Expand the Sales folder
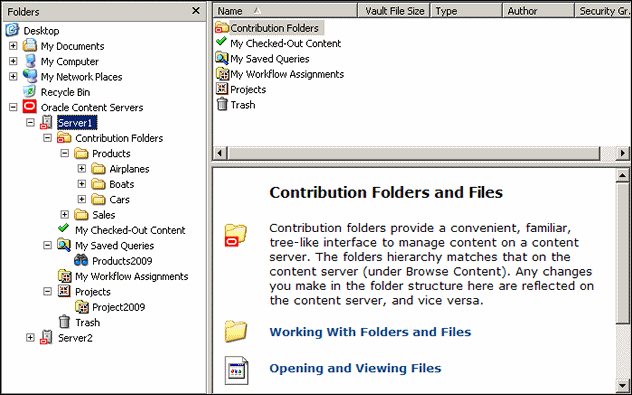Image resolution: width=632 pixels, height=395 pixels. [x=64, y=214]
